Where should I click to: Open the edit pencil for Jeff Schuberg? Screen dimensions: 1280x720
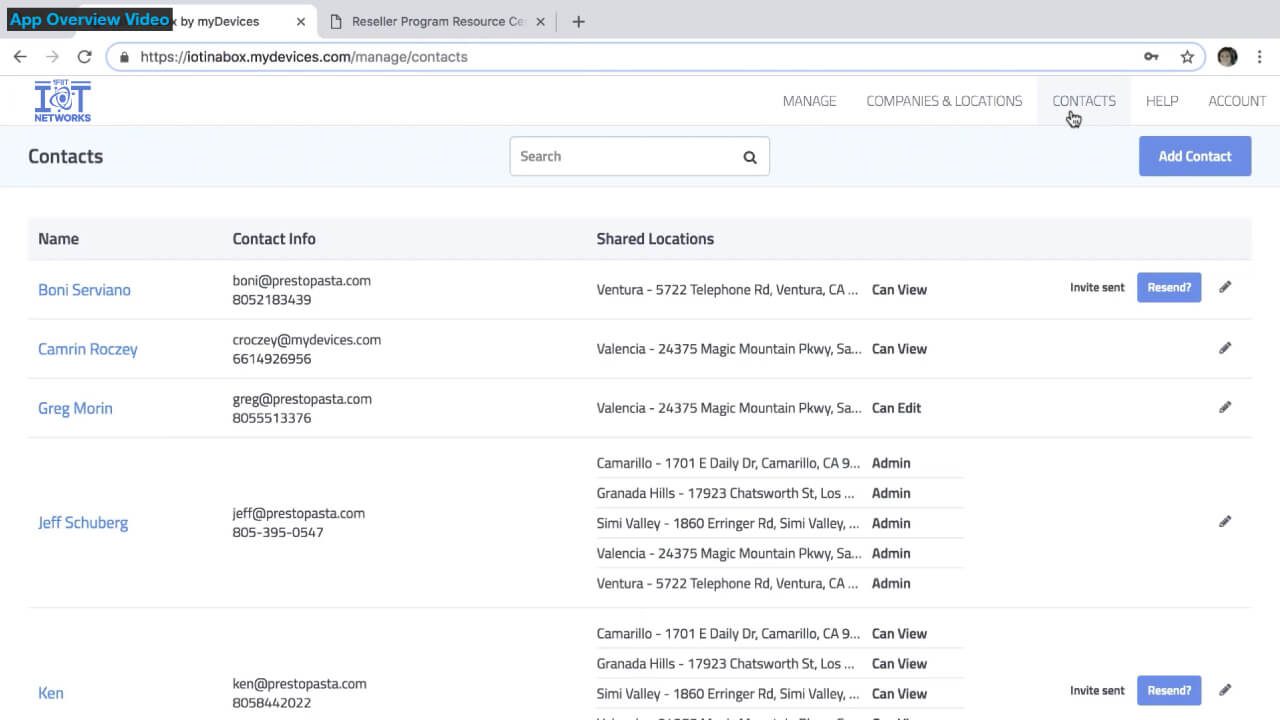coord(1225,521)
